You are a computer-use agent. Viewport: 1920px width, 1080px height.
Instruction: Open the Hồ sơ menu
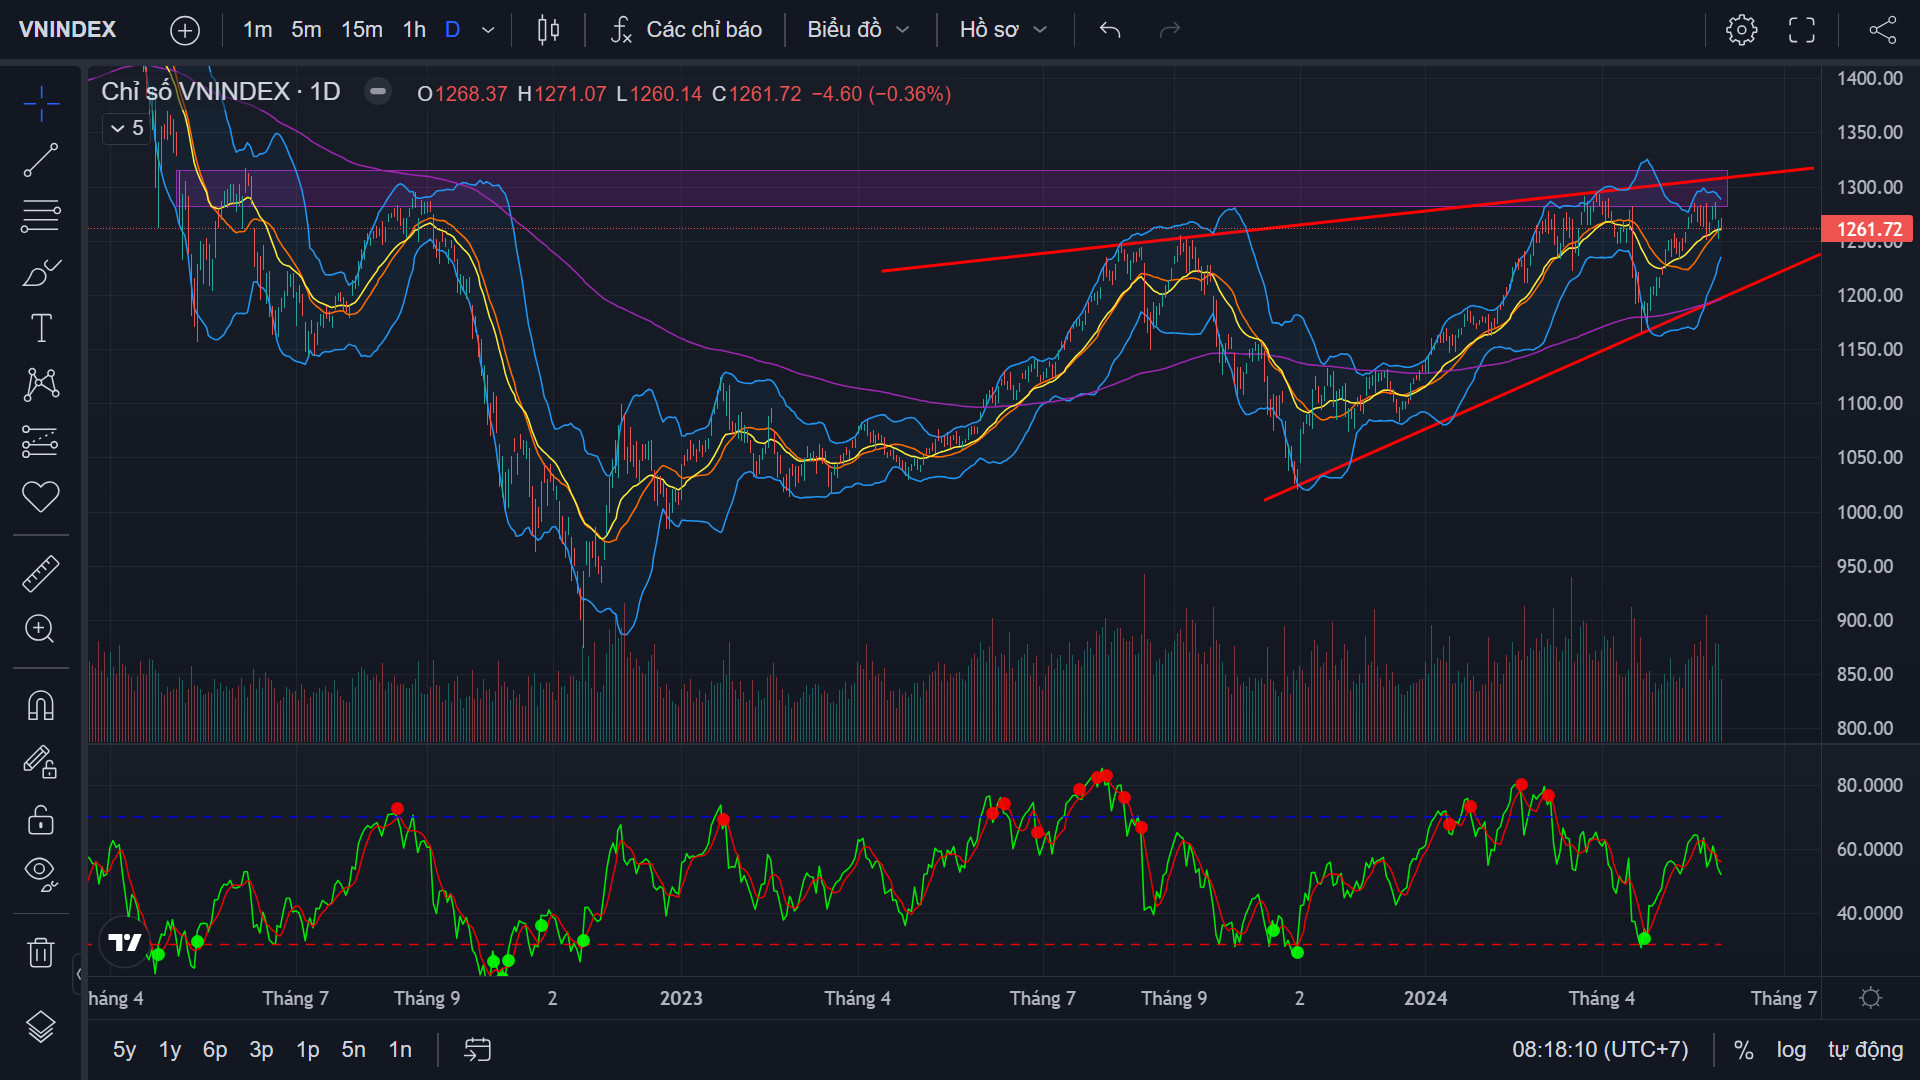[1002, 30]
